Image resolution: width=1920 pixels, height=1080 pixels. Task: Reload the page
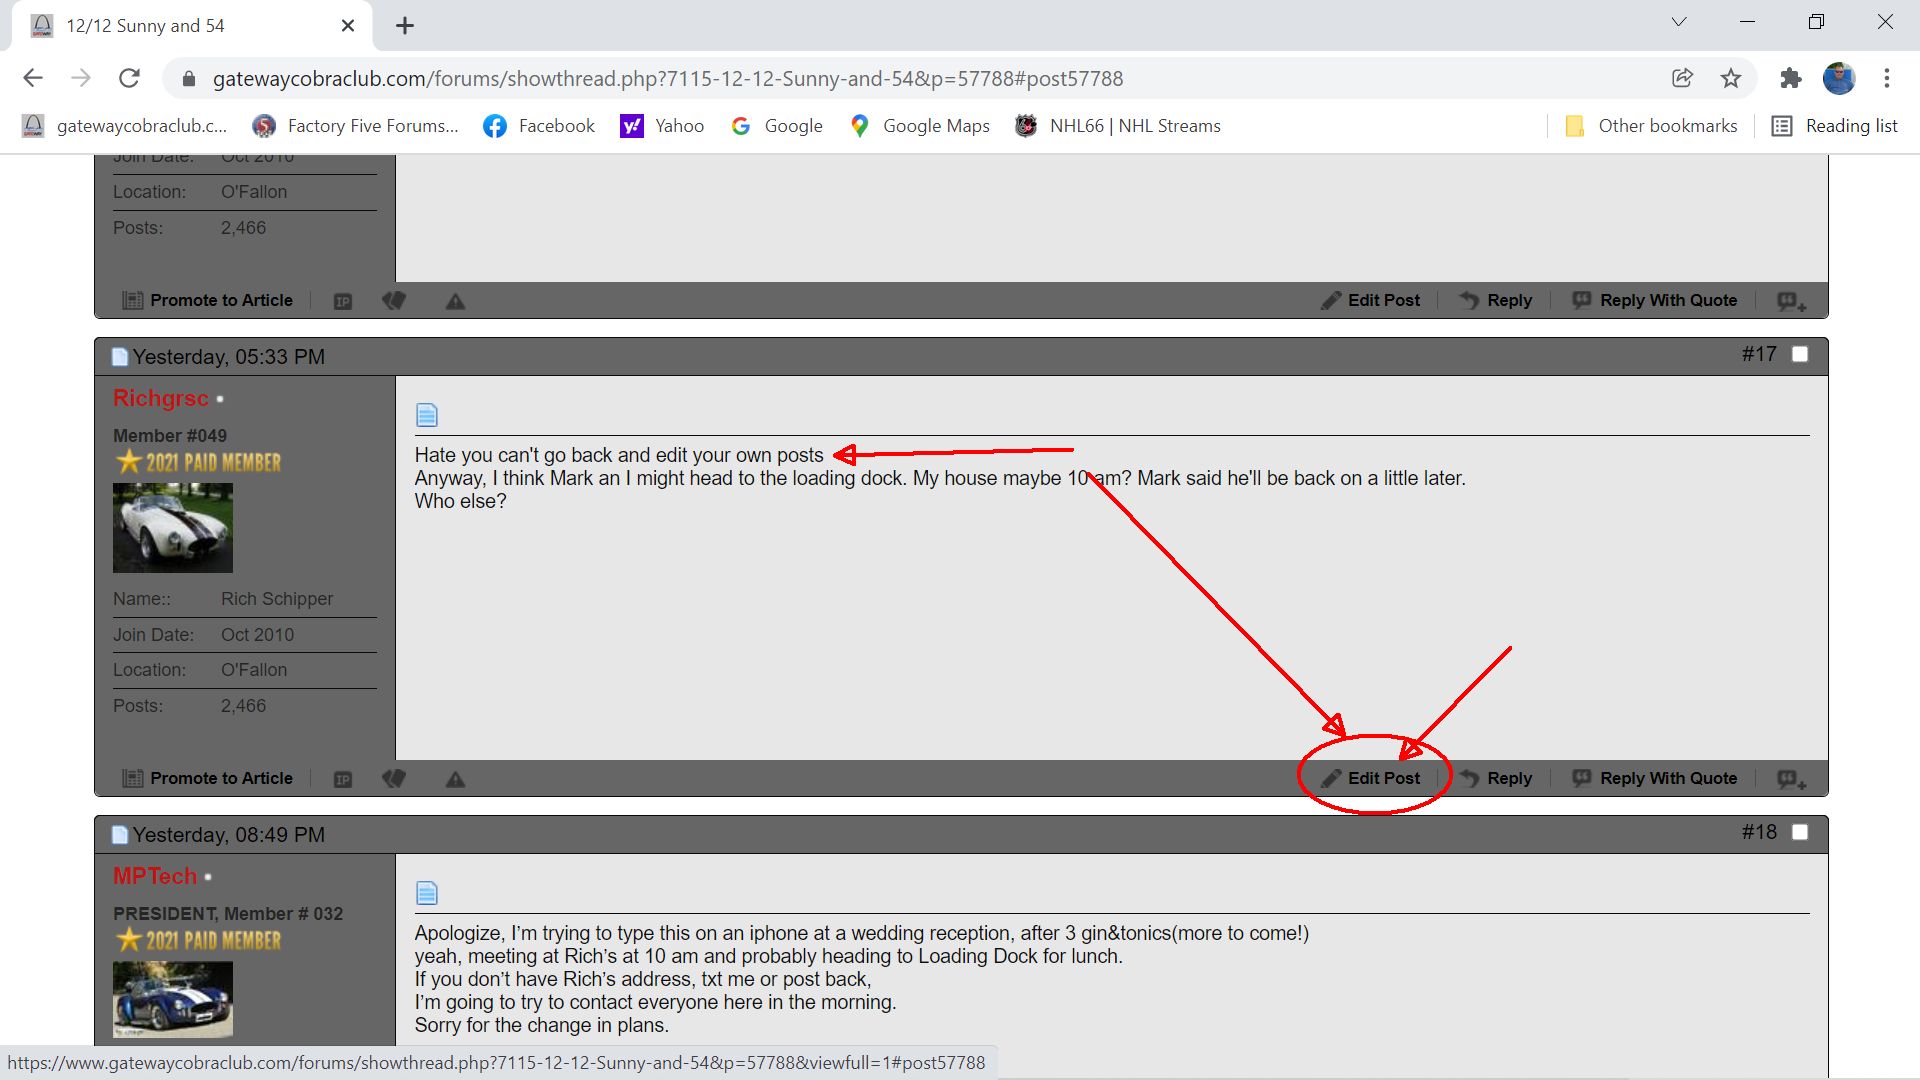129,78
